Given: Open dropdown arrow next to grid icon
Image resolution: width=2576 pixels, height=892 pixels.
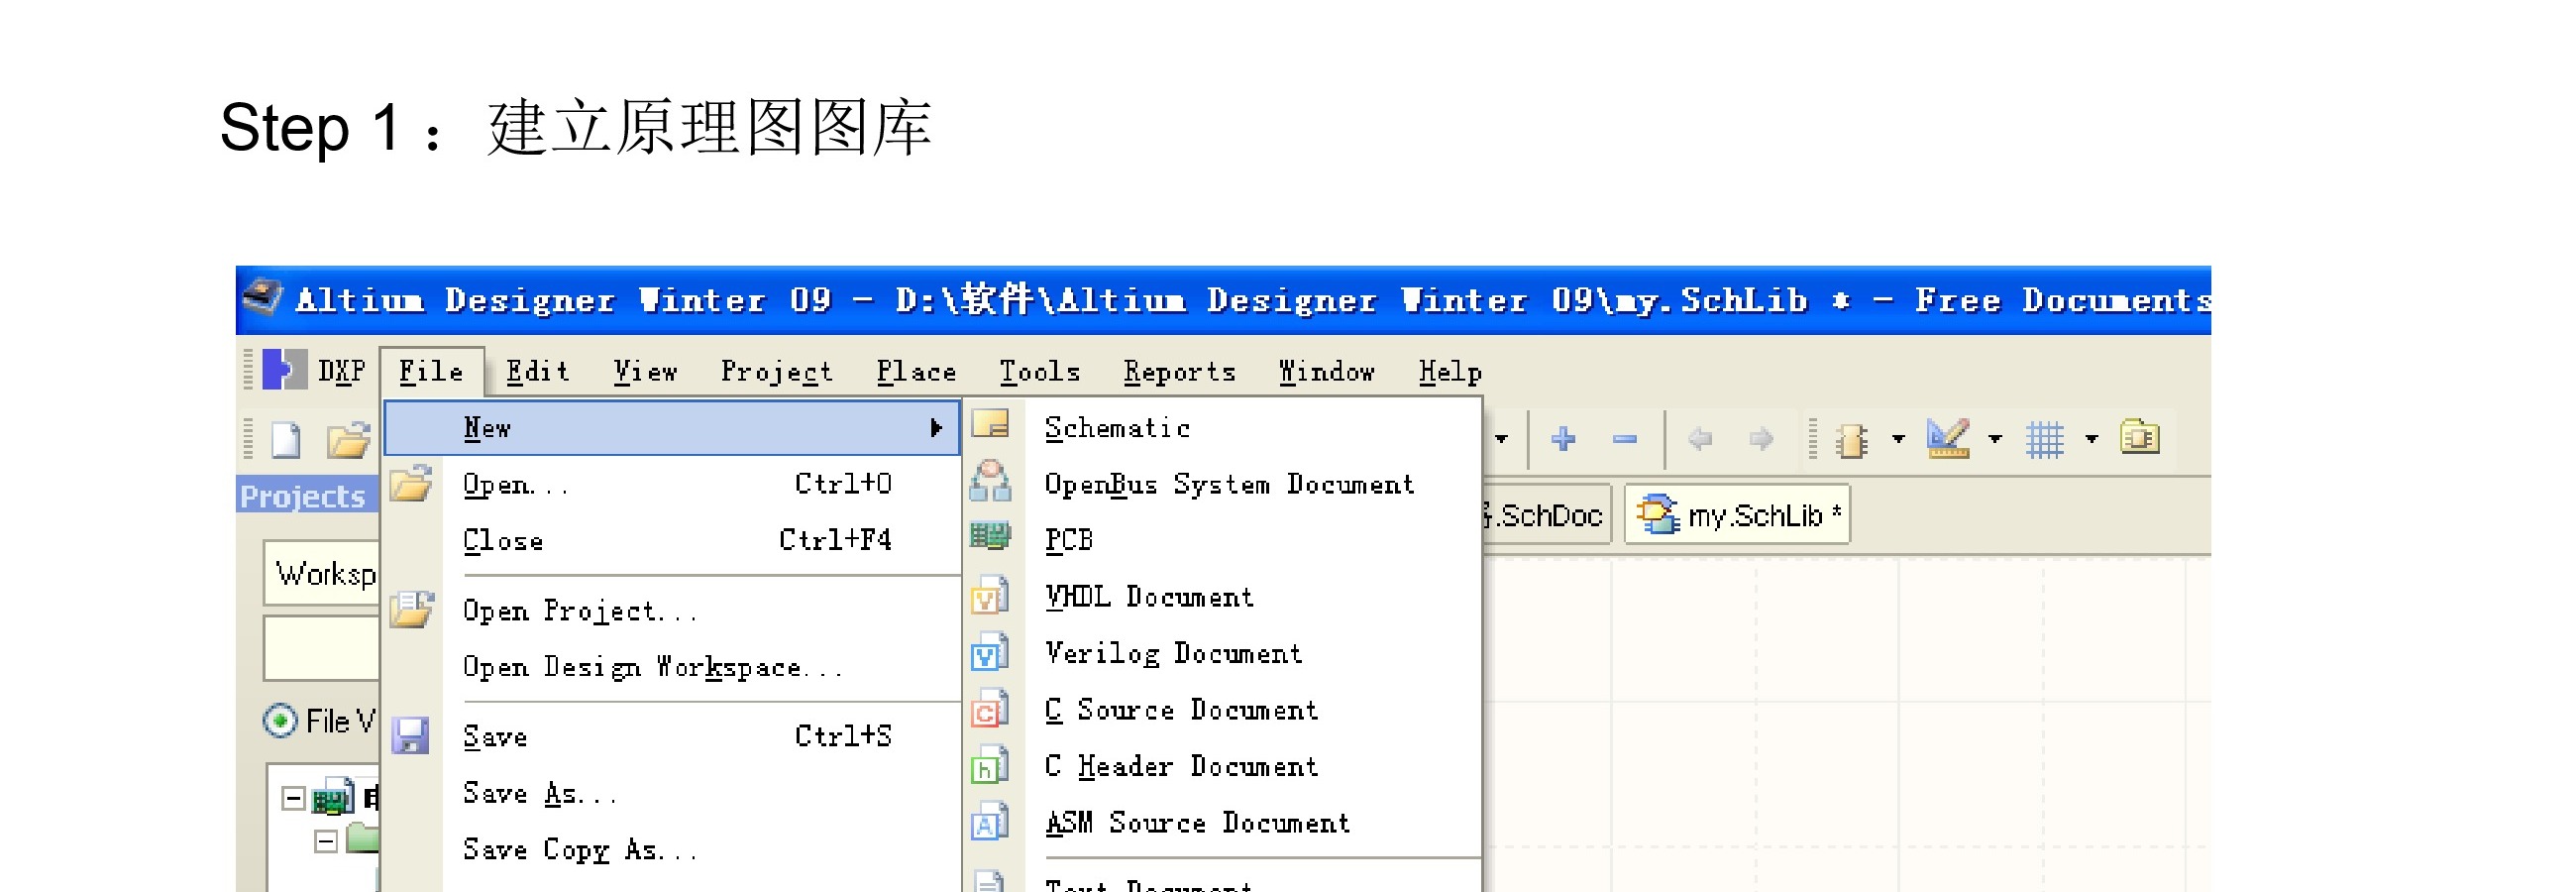Looking at the screenshot, I should [2091, 439].
